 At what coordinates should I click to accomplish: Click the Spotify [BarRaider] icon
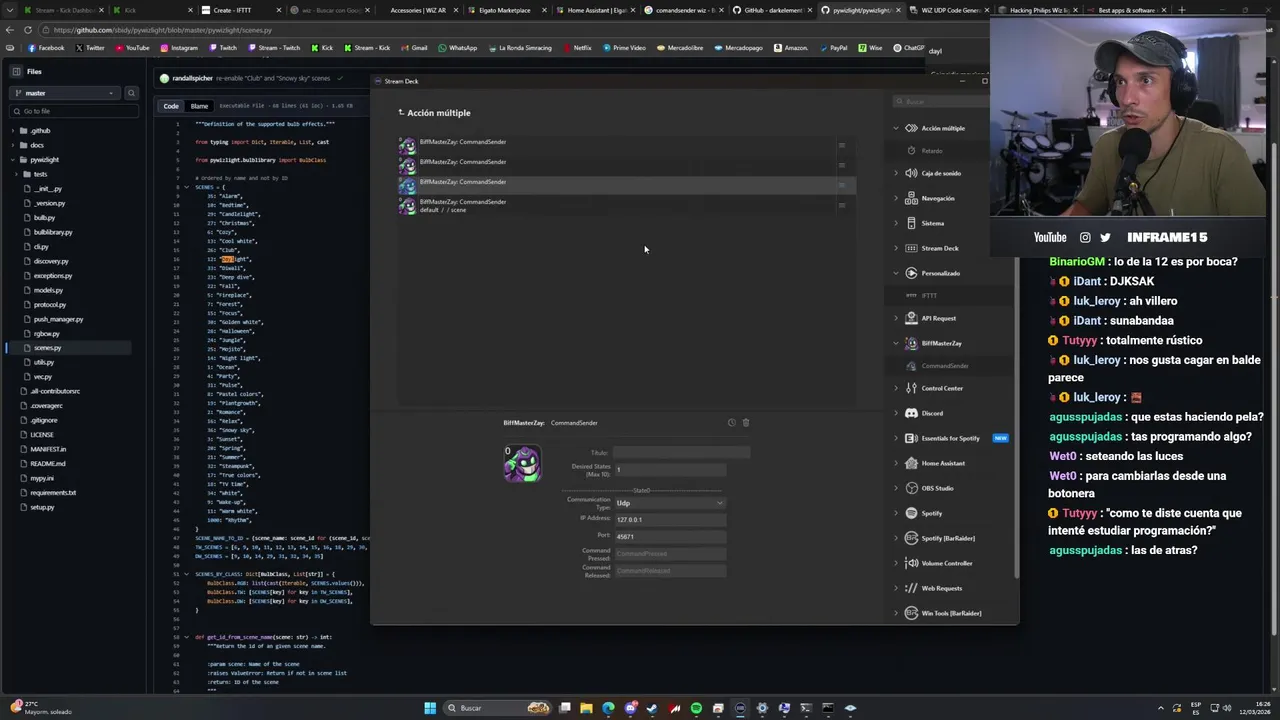(x=911, y=538)
